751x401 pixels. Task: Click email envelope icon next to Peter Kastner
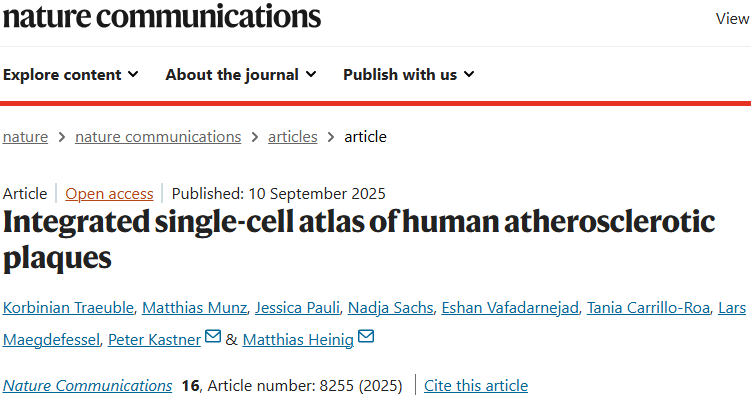[212, 338]
